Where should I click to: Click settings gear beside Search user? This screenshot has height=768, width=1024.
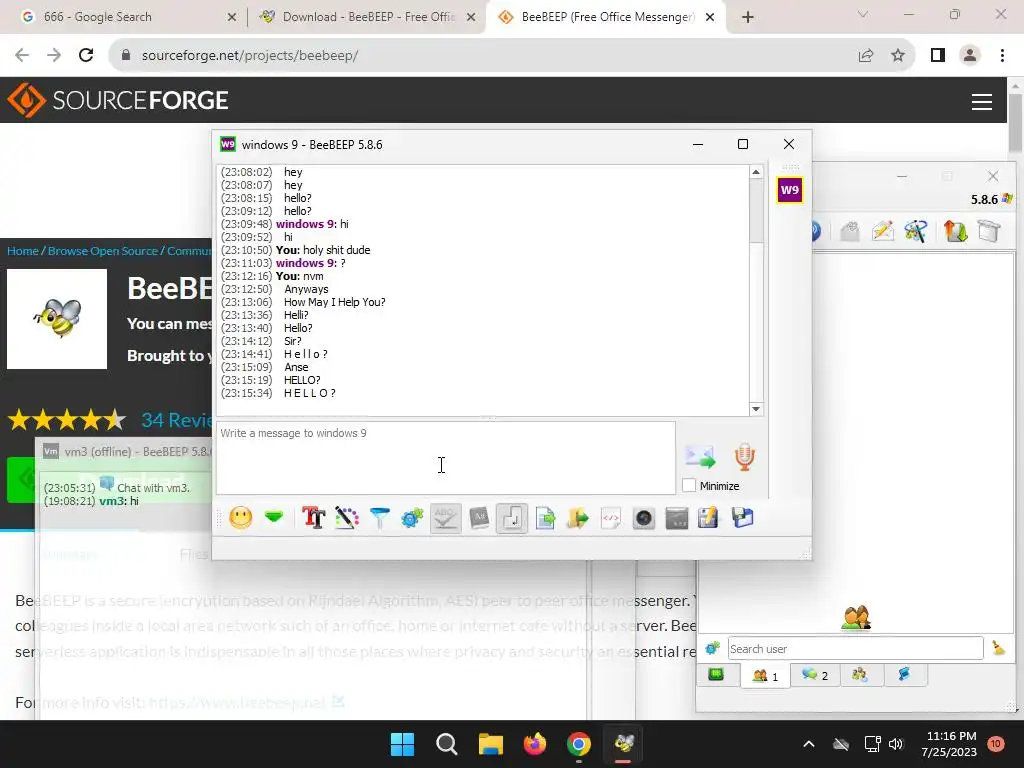pos(712,648)
